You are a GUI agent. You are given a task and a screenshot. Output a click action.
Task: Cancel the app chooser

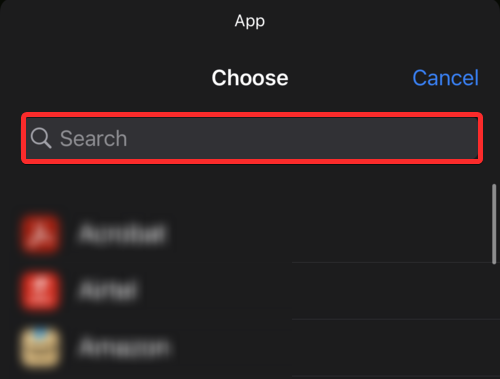point(445,78)
